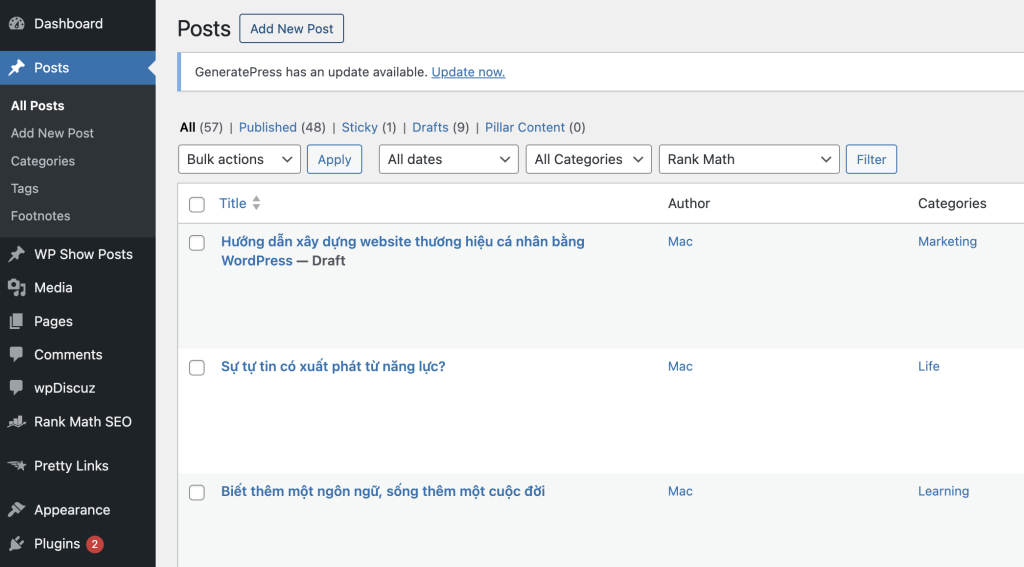
Task: Open Pages via its sidebar icon
Action: pyautogui.click(x=17, y=322)
